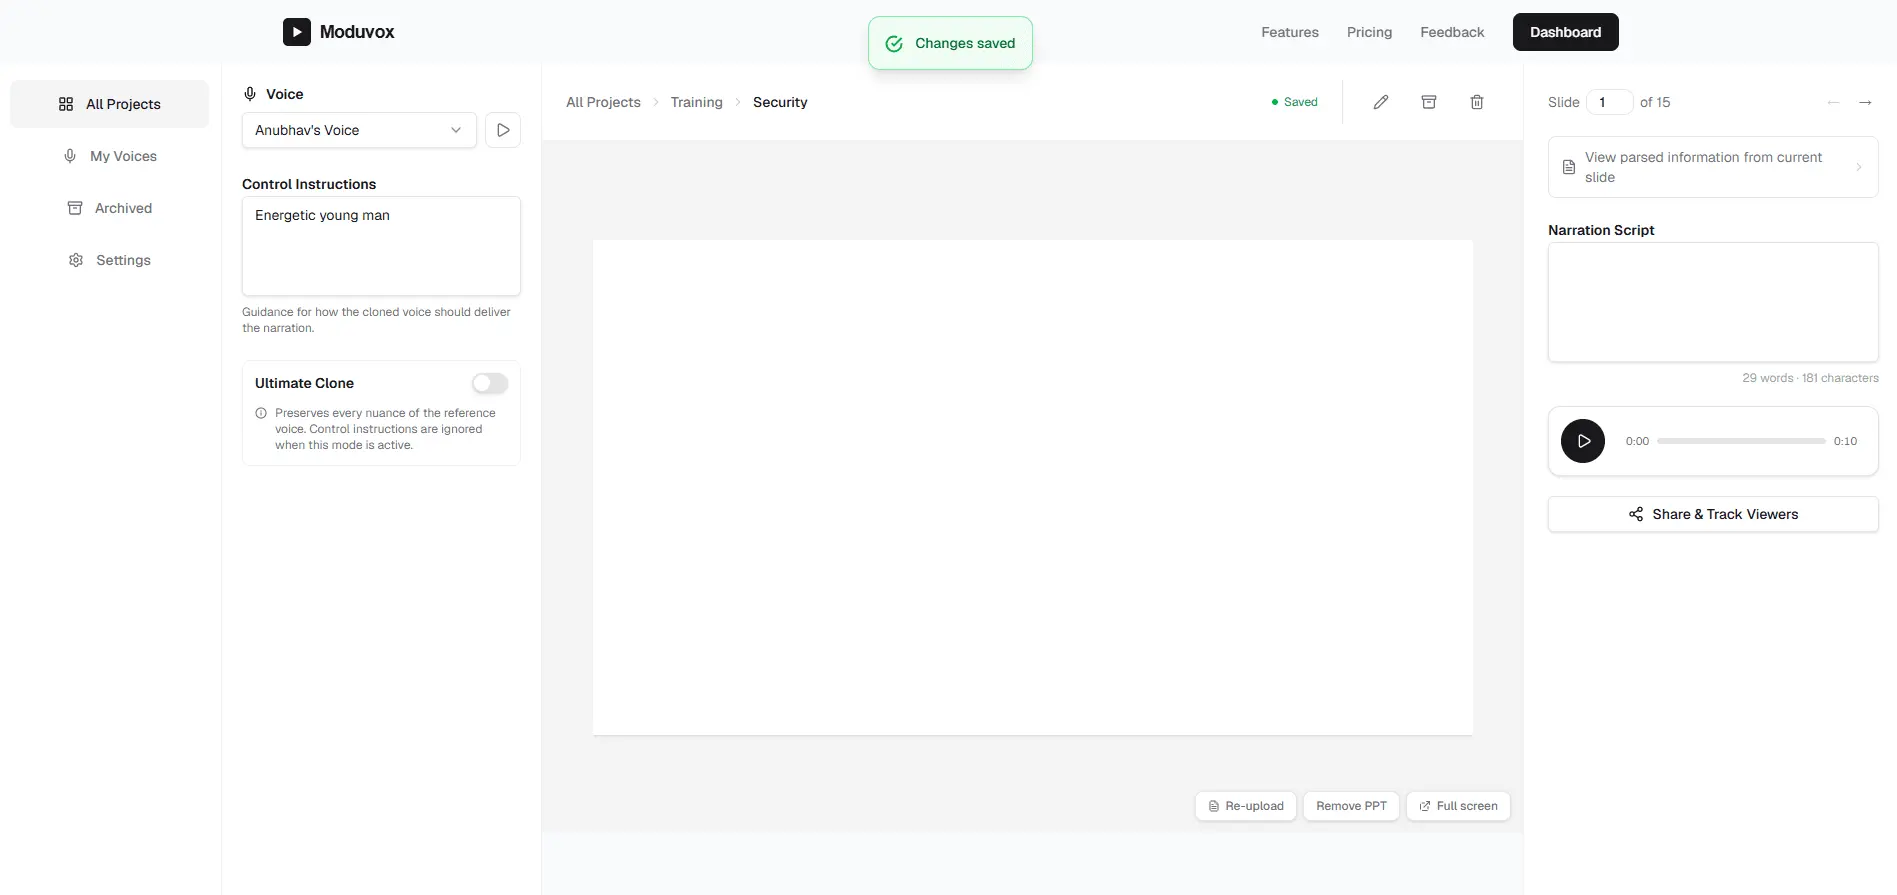Play the narration audio

click(x=1583, y=441)
